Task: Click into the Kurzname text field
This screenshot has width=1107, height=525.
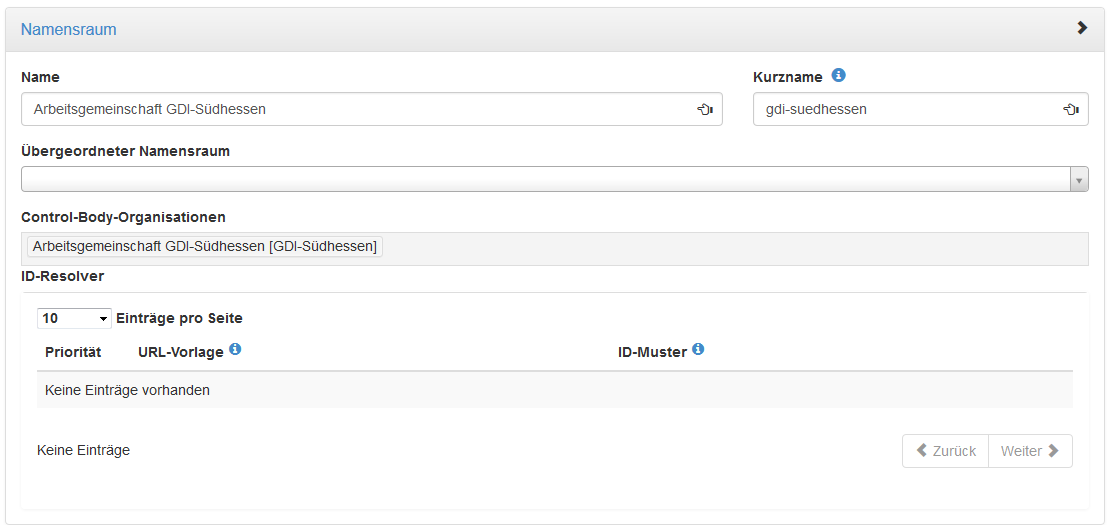Action: pyautogui.click(x=921, y=109)
